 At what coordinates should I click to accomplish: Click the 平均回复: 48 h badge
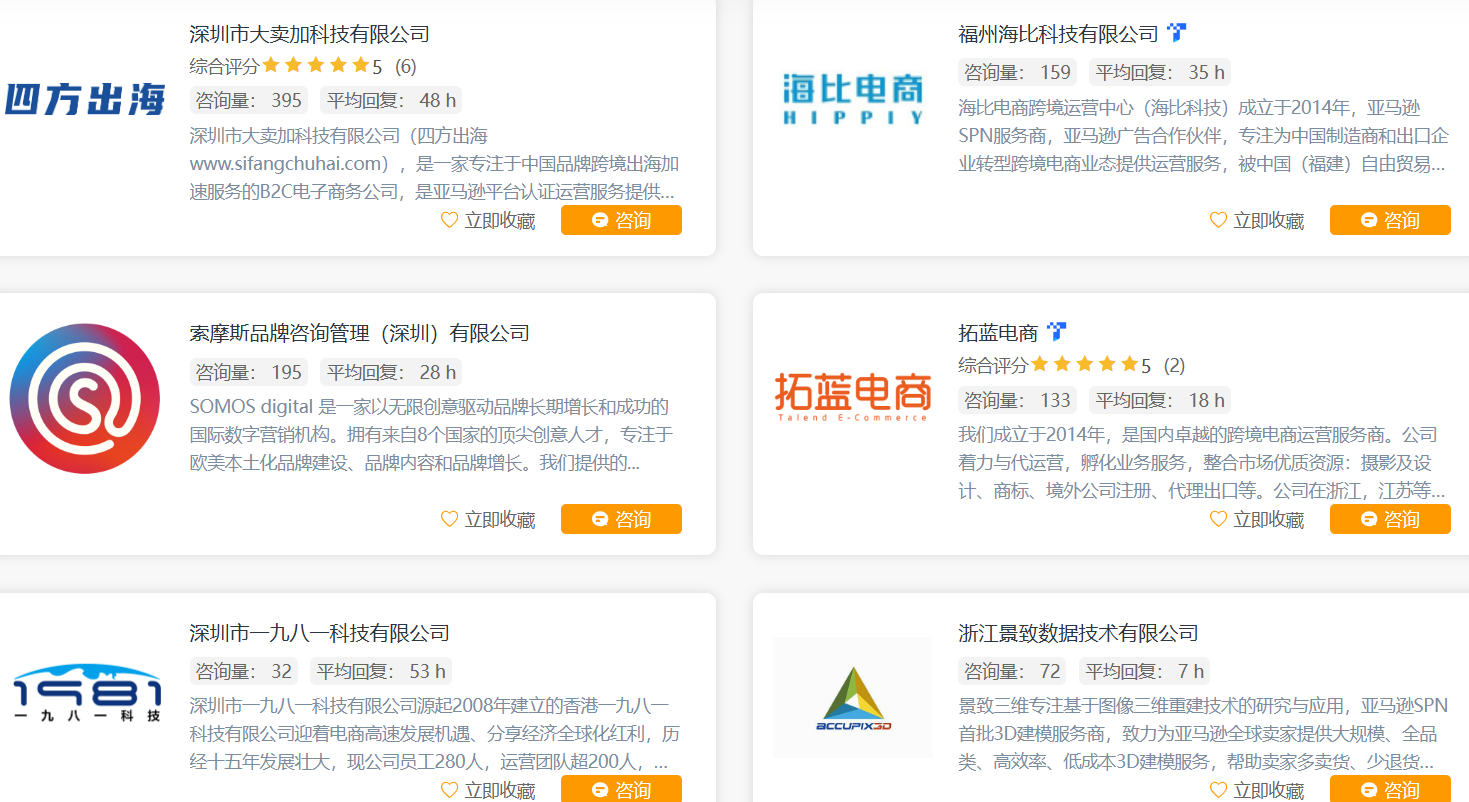click(391, 100)
